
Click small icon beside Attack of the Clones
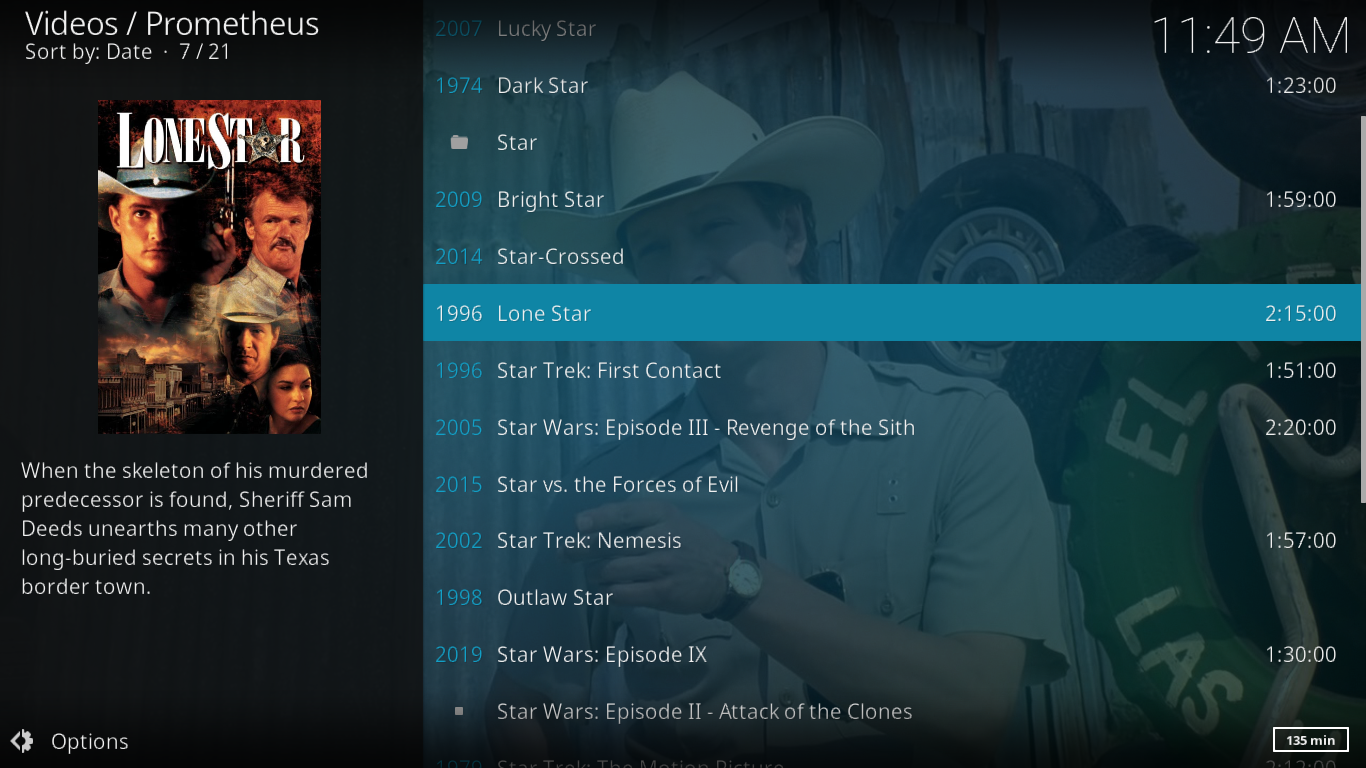click(459, 711)
